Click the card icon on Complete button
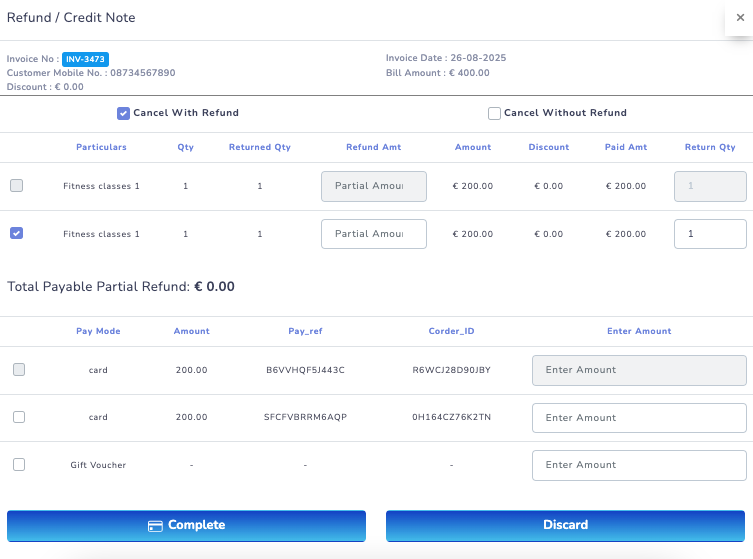Viewport: 753px width, 559px height. pos(155,525)
